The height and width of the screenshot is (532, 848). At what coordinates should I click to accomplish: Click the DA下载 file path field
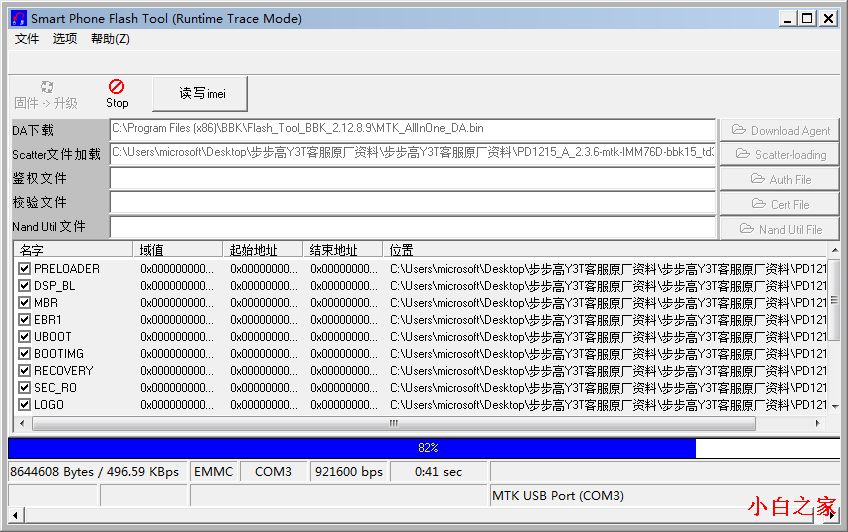click(x=413, y=130)
